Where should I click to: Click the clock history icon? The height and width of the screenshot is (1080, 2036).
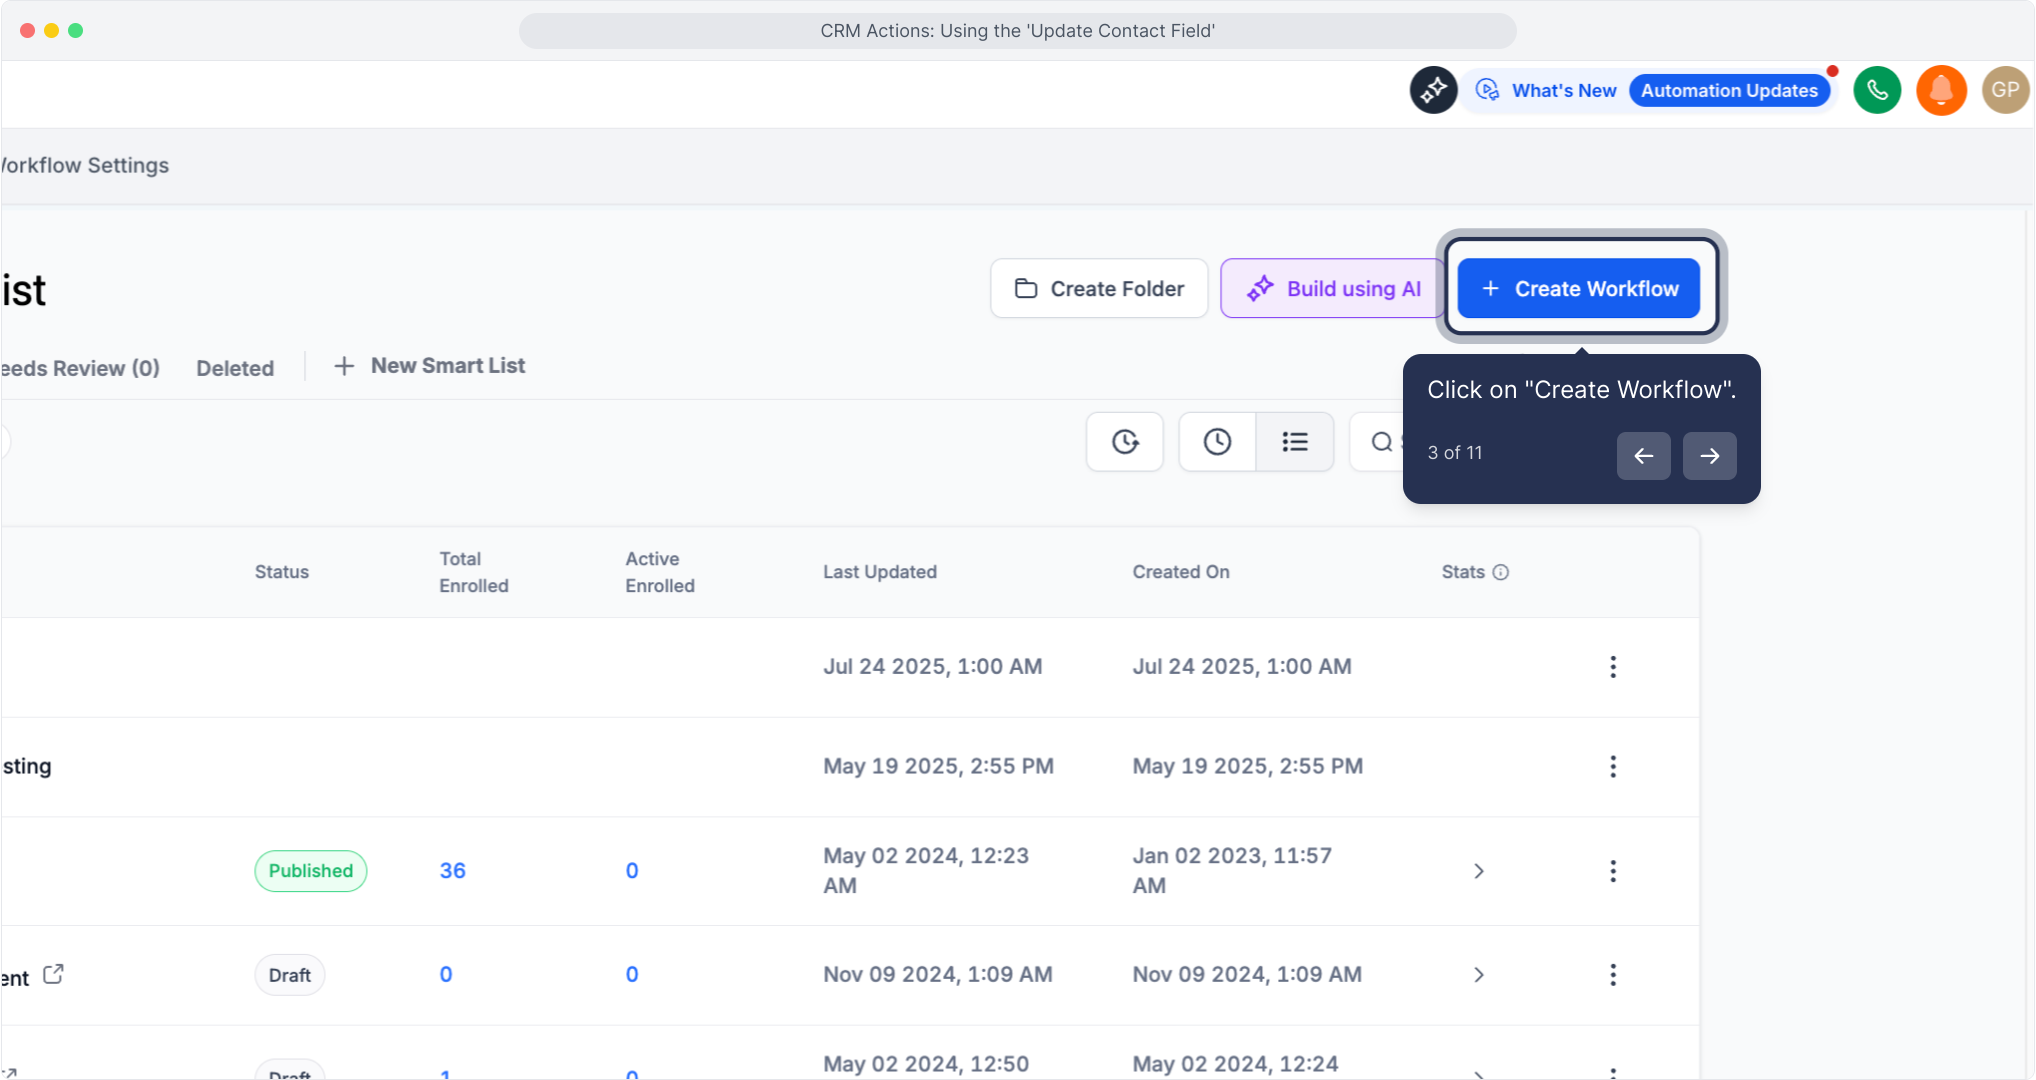pos(1217,441)
